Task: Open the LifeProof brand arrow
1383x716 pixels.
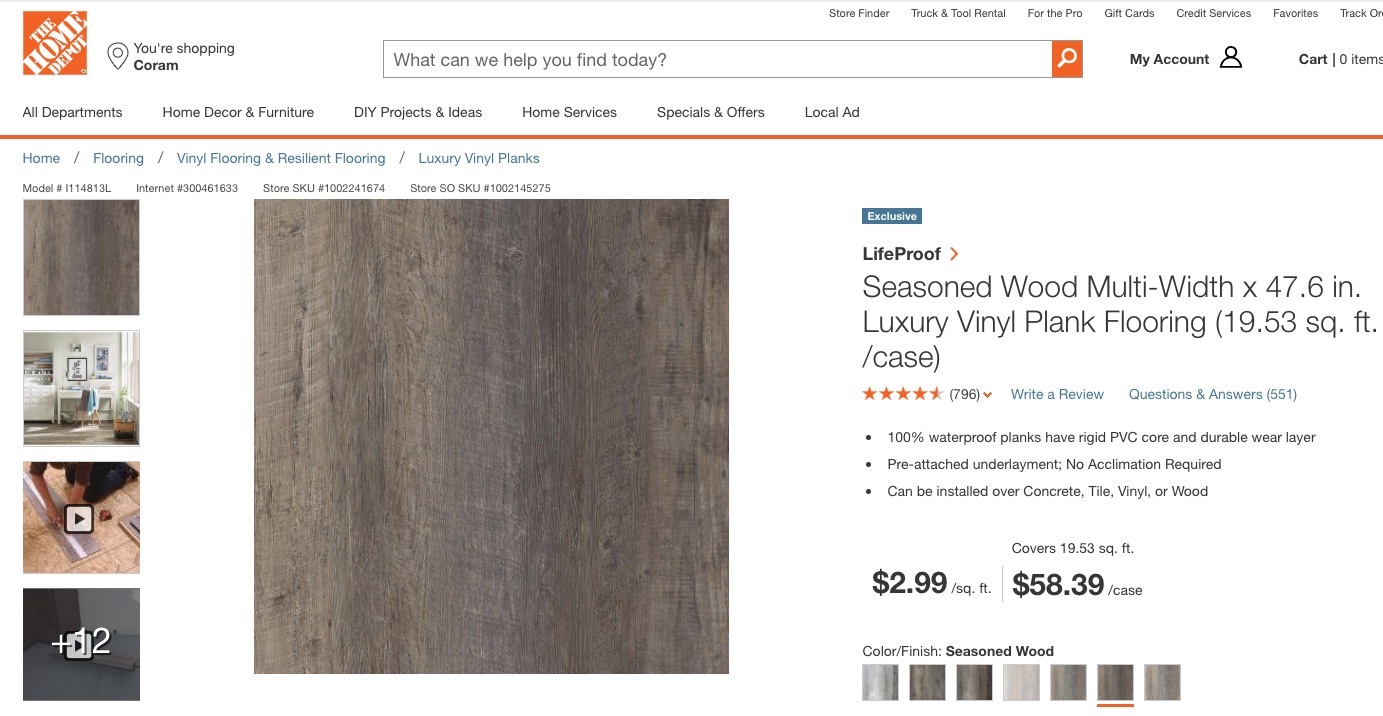Action: coord(954,254)
